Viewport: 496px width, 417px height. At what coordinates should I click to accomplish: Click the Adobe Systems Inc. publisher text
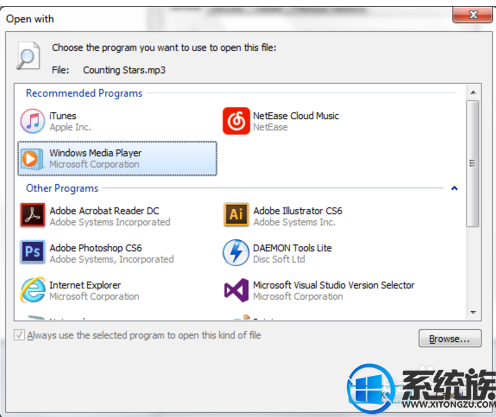tap(294, 222)
